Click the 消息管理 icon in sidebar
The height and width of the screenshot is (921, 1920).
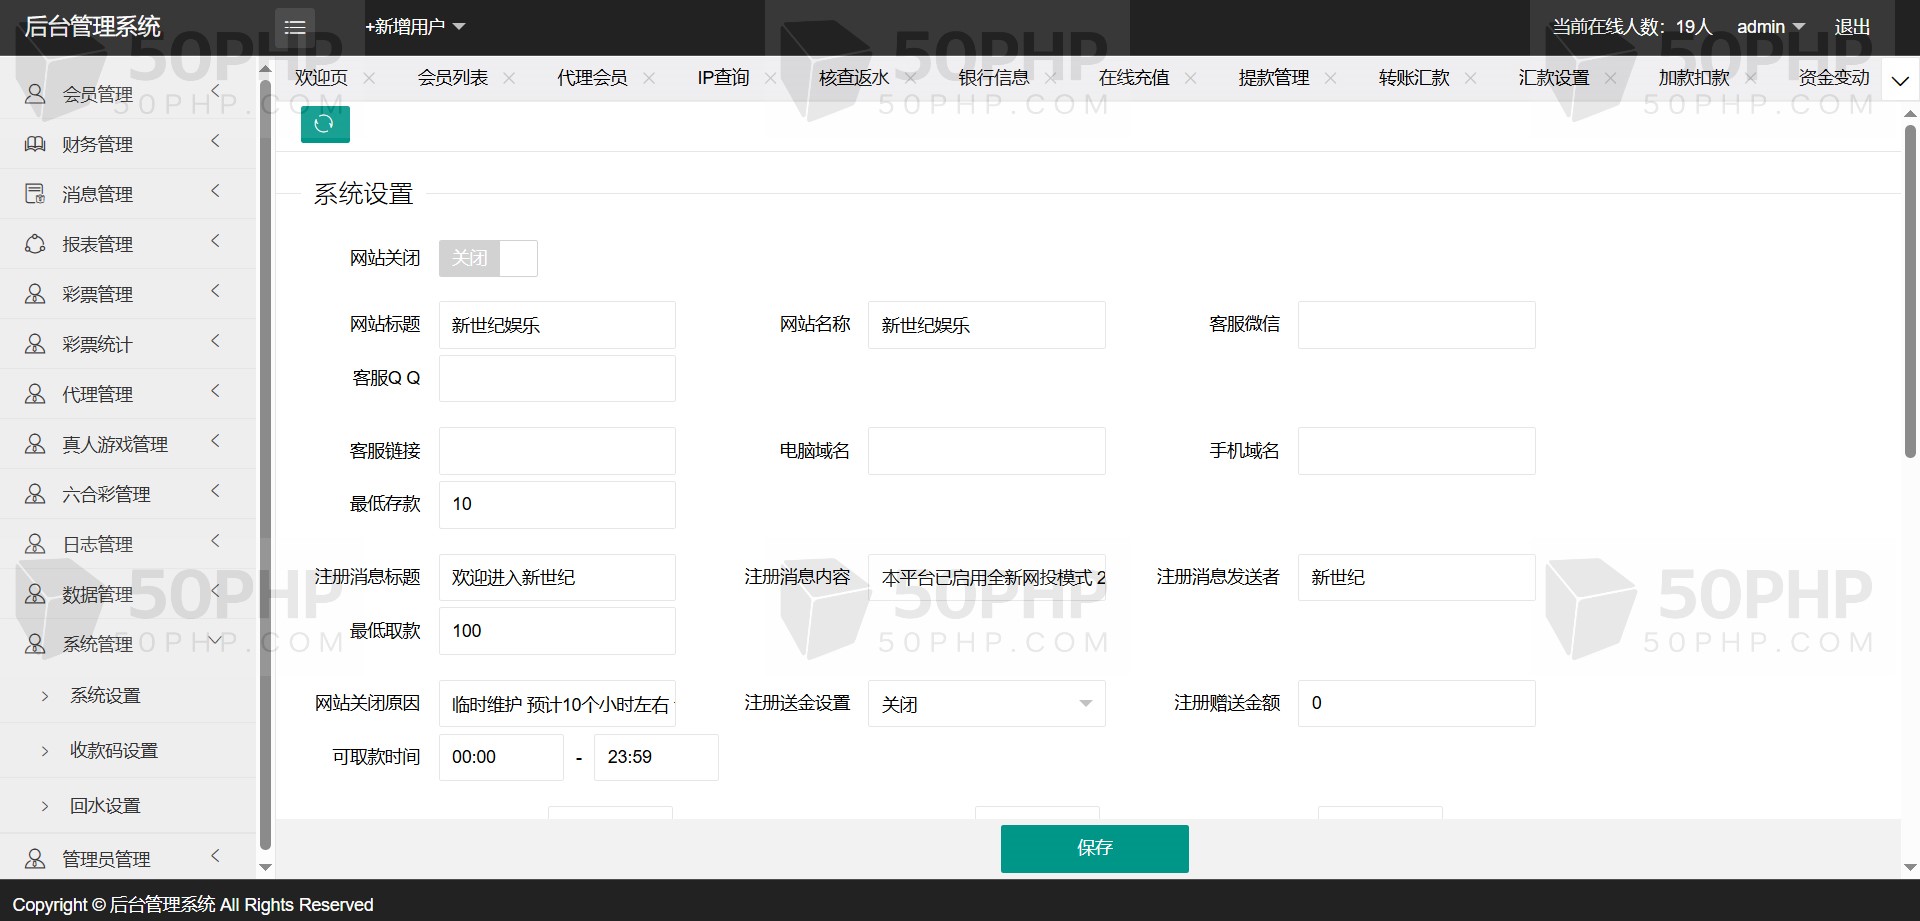pos(35,194)
